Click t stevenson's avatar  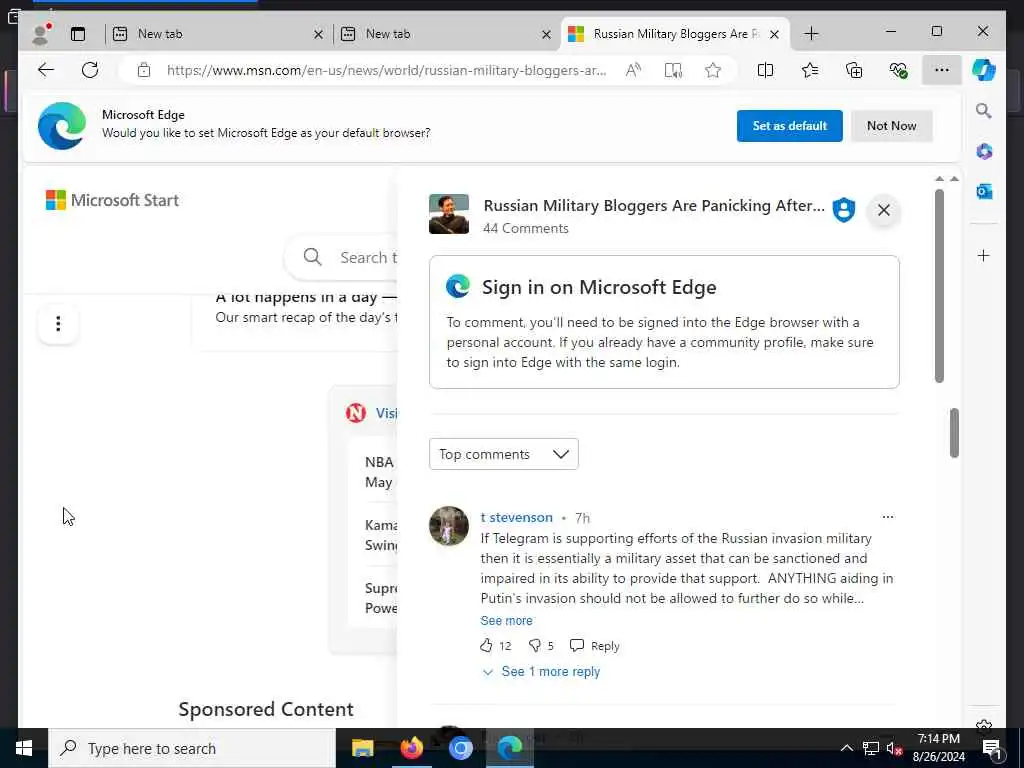coord(449,526)
